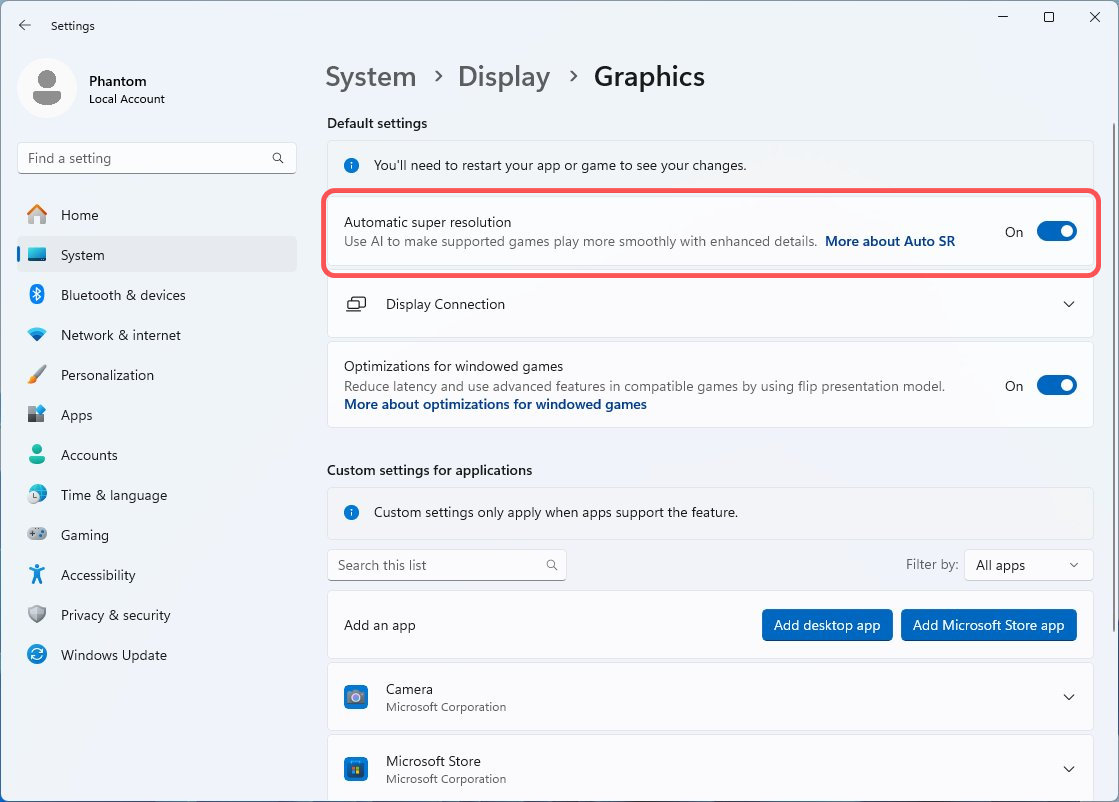Open Apps settings in sidebar
Image resolution: width=1119 pixels, height=802 pixels.
157,415
